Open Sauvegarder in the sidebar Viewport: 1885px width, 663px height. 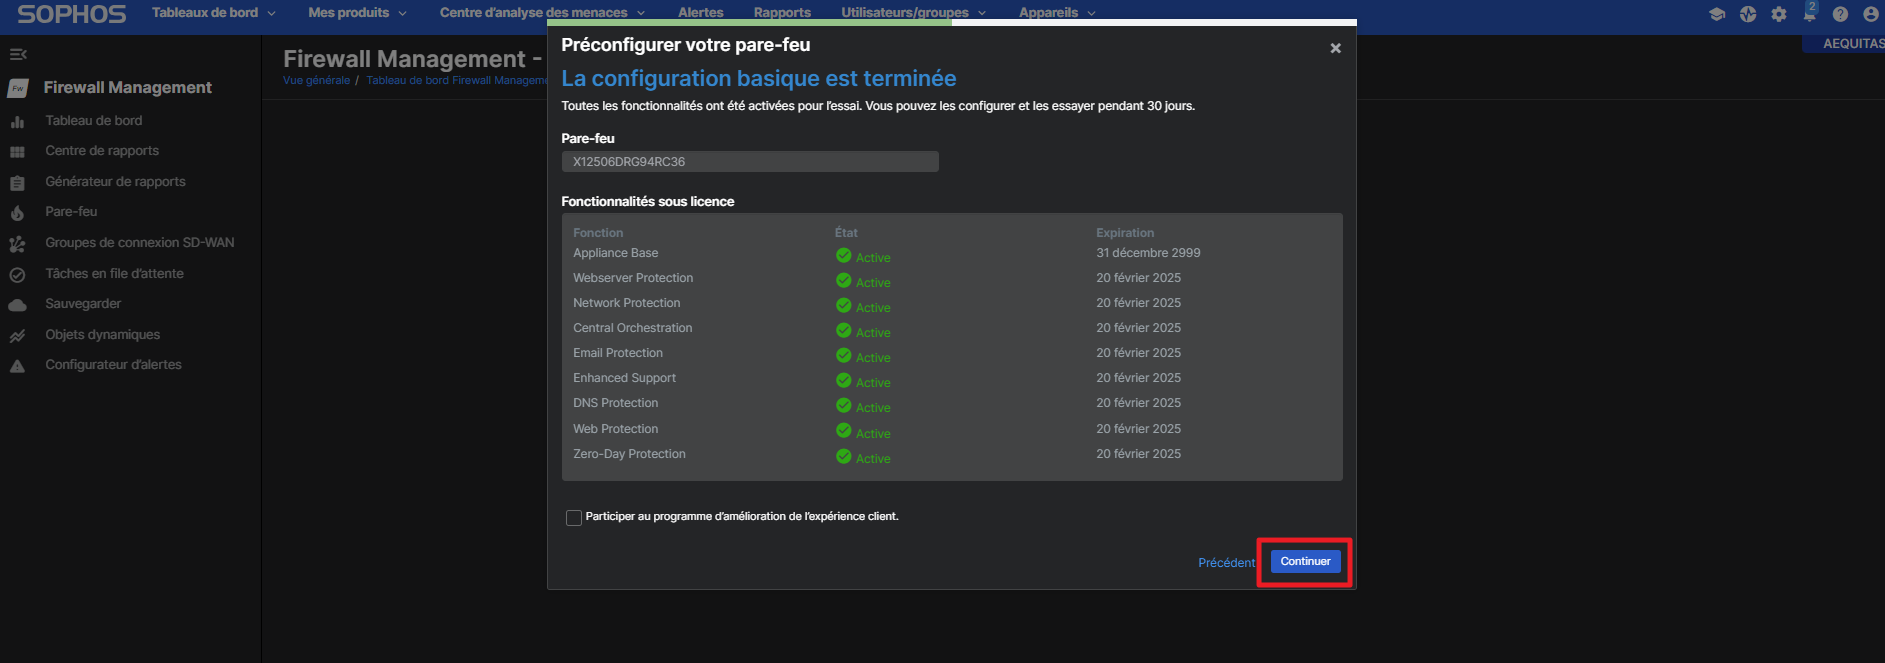tap(83, 304)
